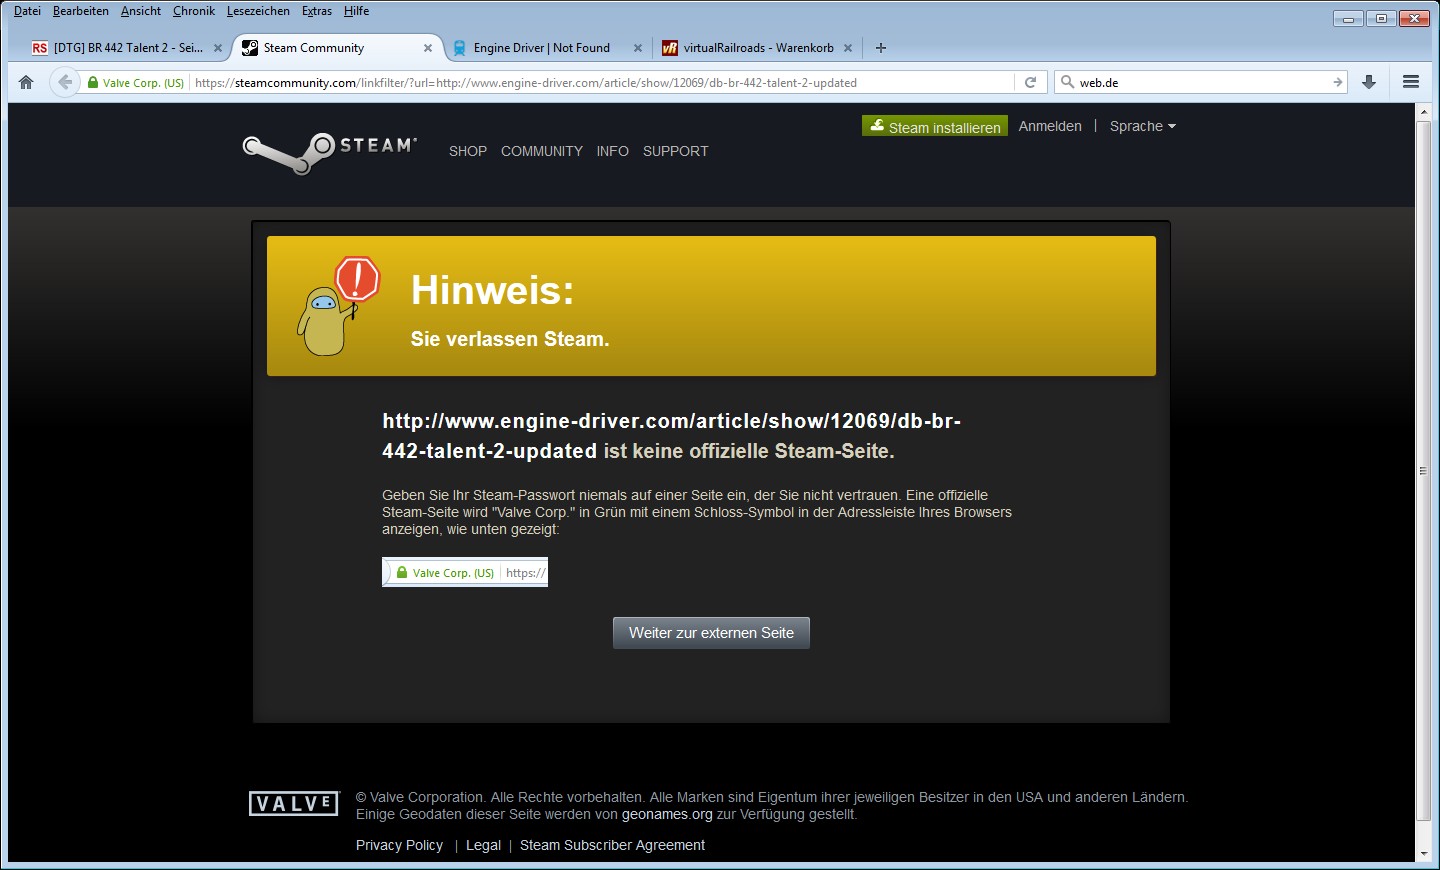Open the Lesezeichen menu

tap(258, 11)
